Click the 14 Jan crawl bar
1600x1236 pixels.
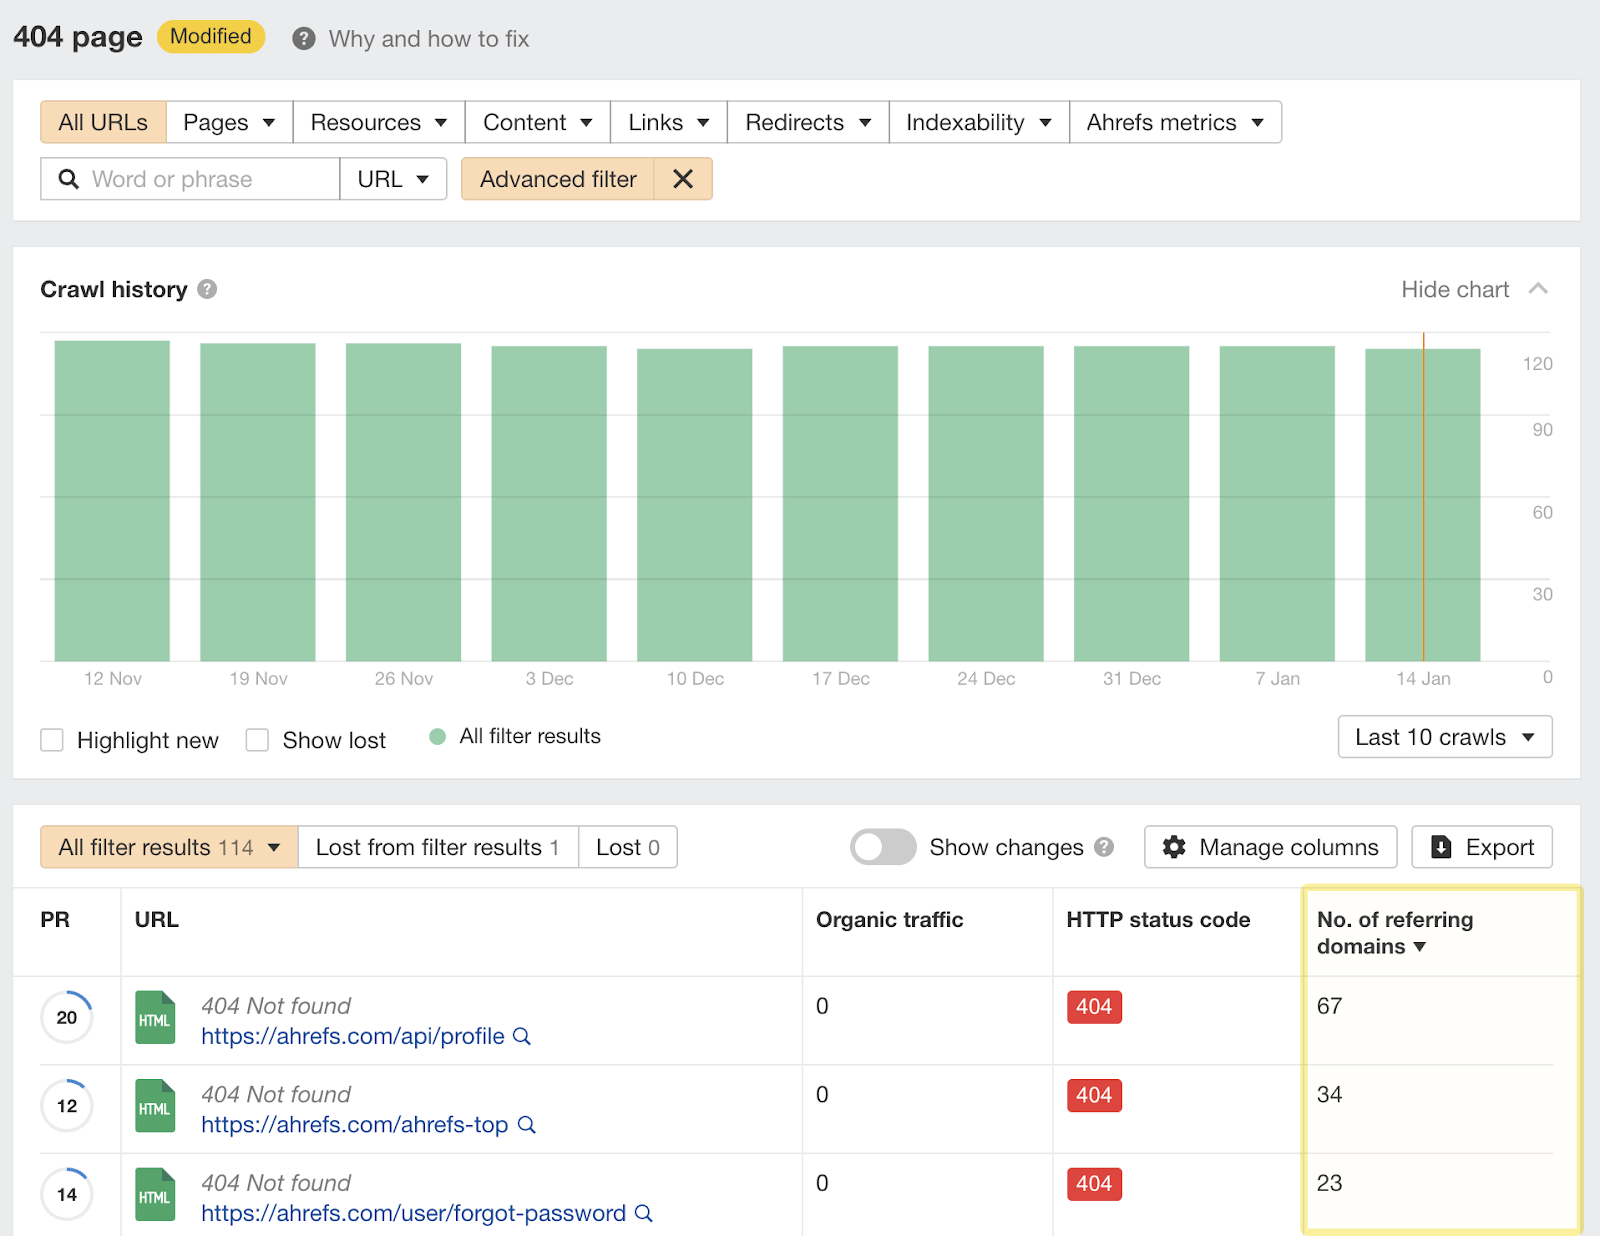[1423, 505]
